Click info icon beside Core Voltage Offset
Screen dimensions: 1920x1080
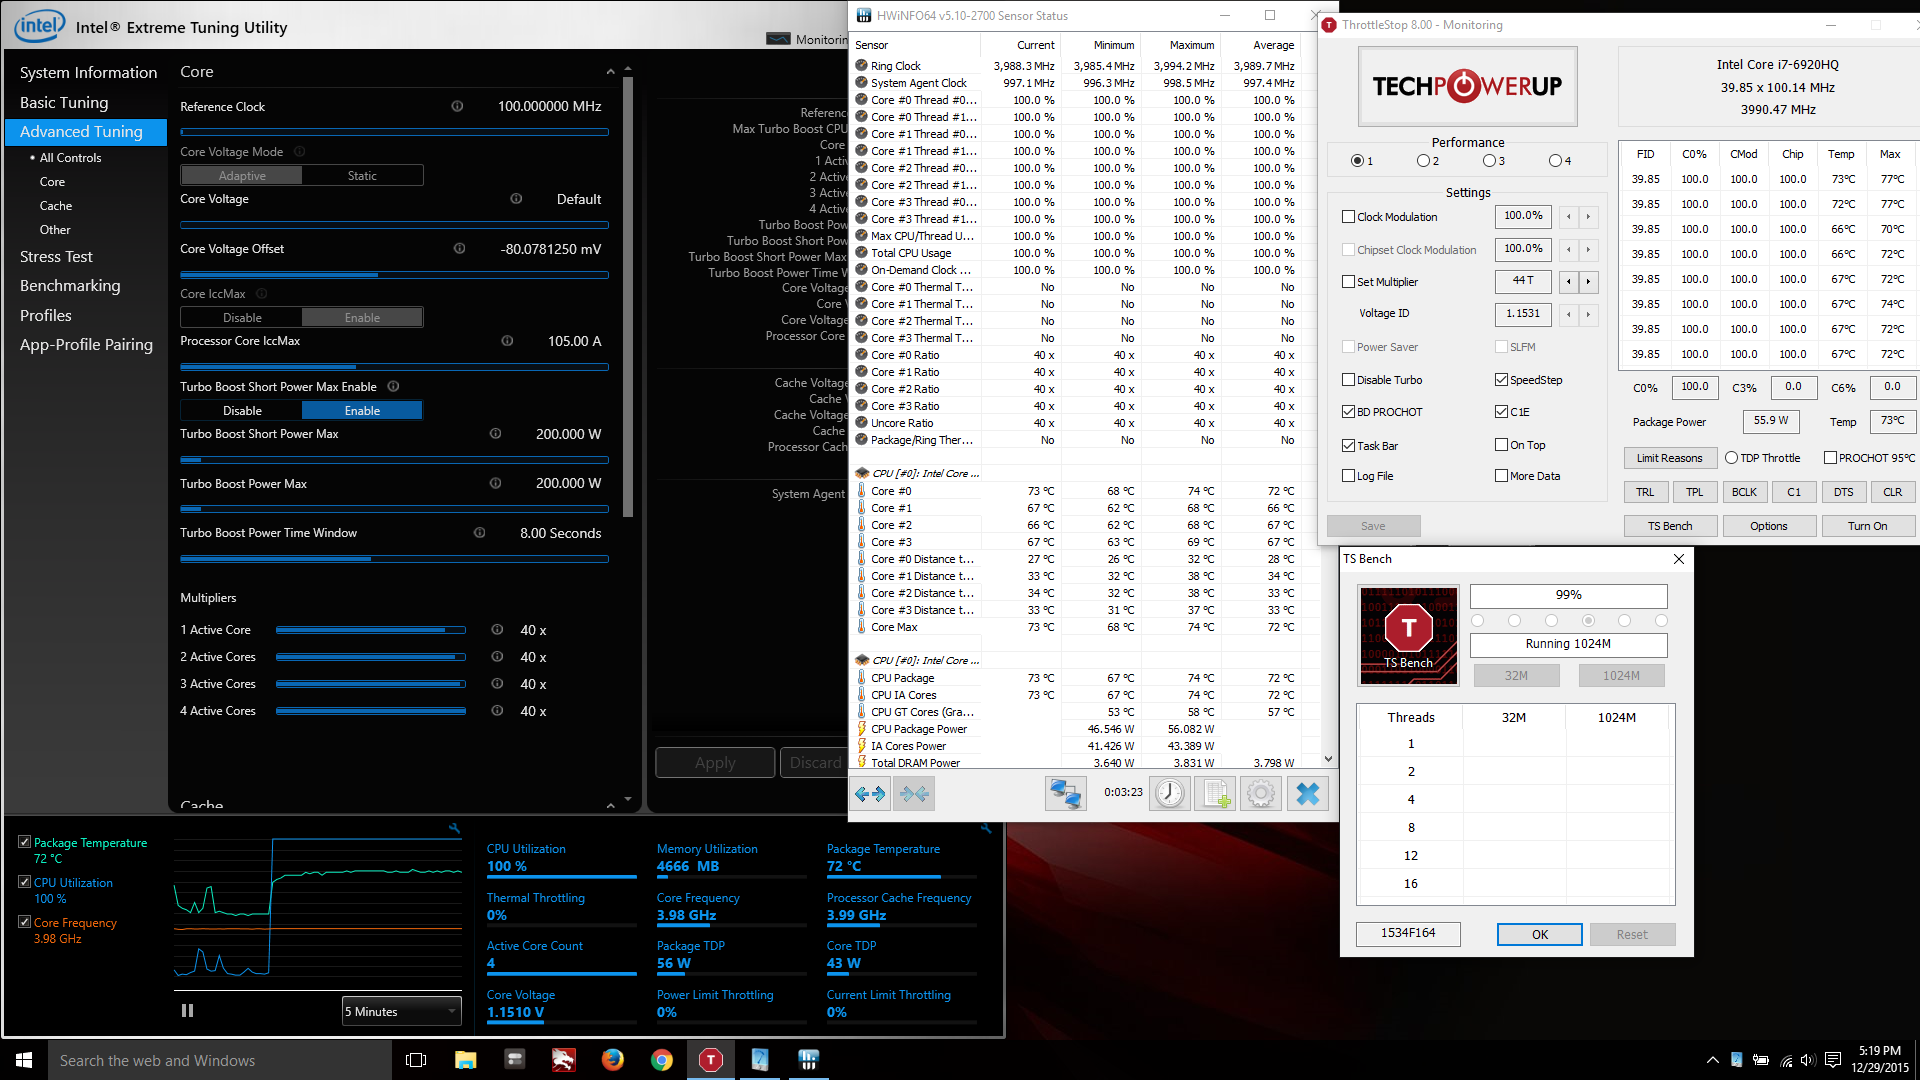point(459,249)
